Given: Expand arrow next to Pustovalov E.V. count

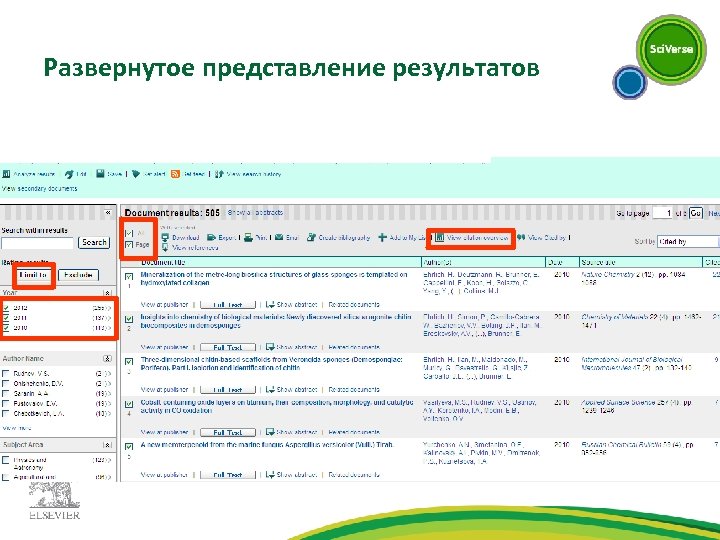Looking at the screenshot, I should [109, 404].
